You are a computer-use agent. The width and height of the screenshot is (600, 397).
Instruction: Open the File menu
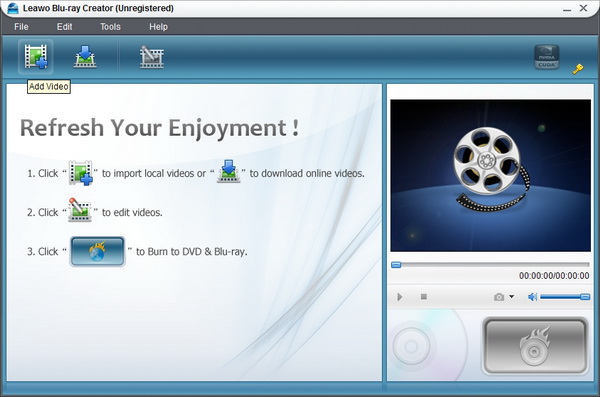point(21,27)
